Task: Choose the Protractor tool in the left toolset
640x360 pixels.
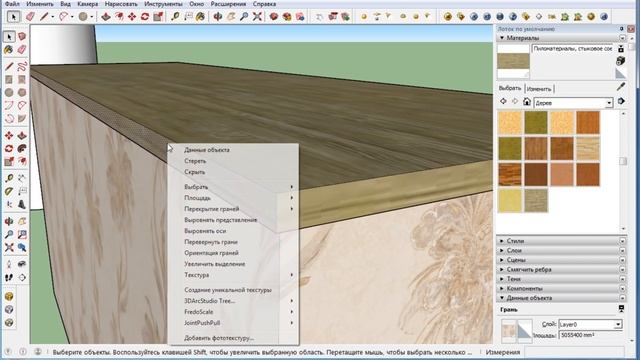Action: point(9,191)
